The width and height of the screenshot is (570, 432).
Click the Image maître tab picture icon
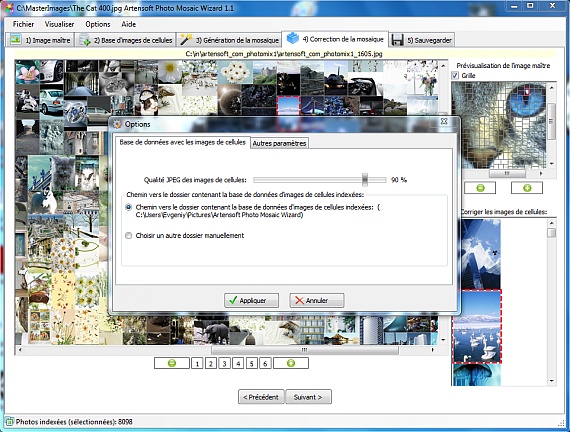15,39
